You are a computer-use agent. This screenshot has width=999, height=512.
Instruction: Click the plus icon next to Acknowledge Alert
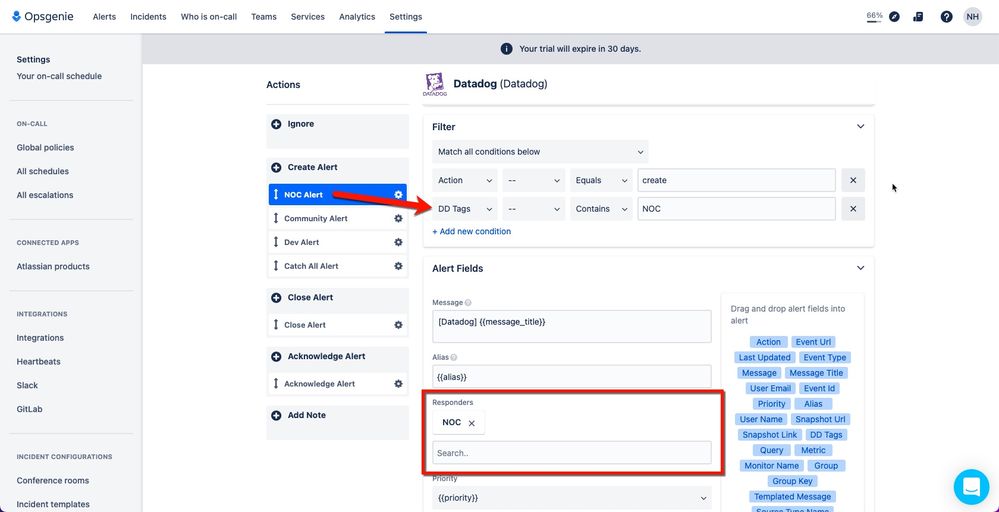click(276, 357)
